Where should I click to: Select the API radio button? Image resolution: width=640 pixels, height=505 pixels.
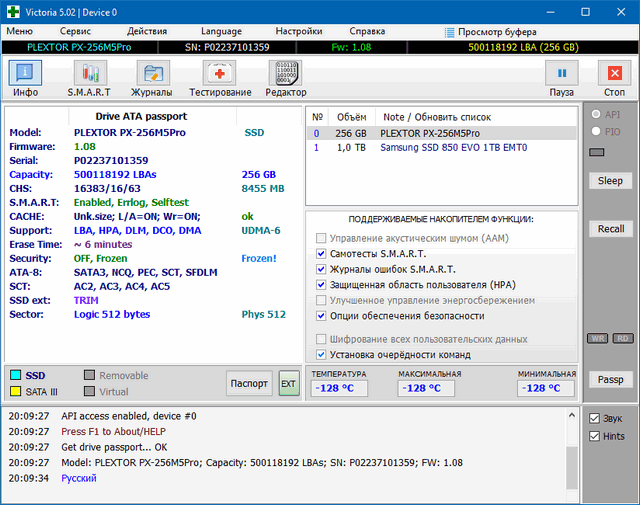[597, 114]
